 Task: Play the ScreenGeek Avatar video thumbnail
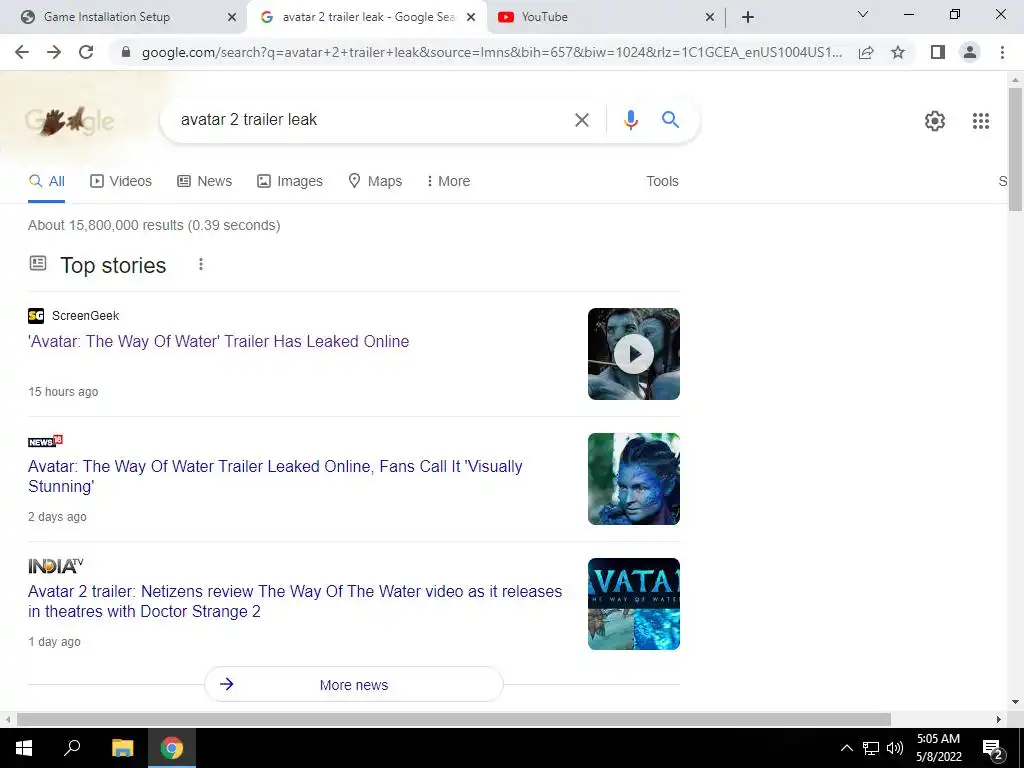[633, 354]
